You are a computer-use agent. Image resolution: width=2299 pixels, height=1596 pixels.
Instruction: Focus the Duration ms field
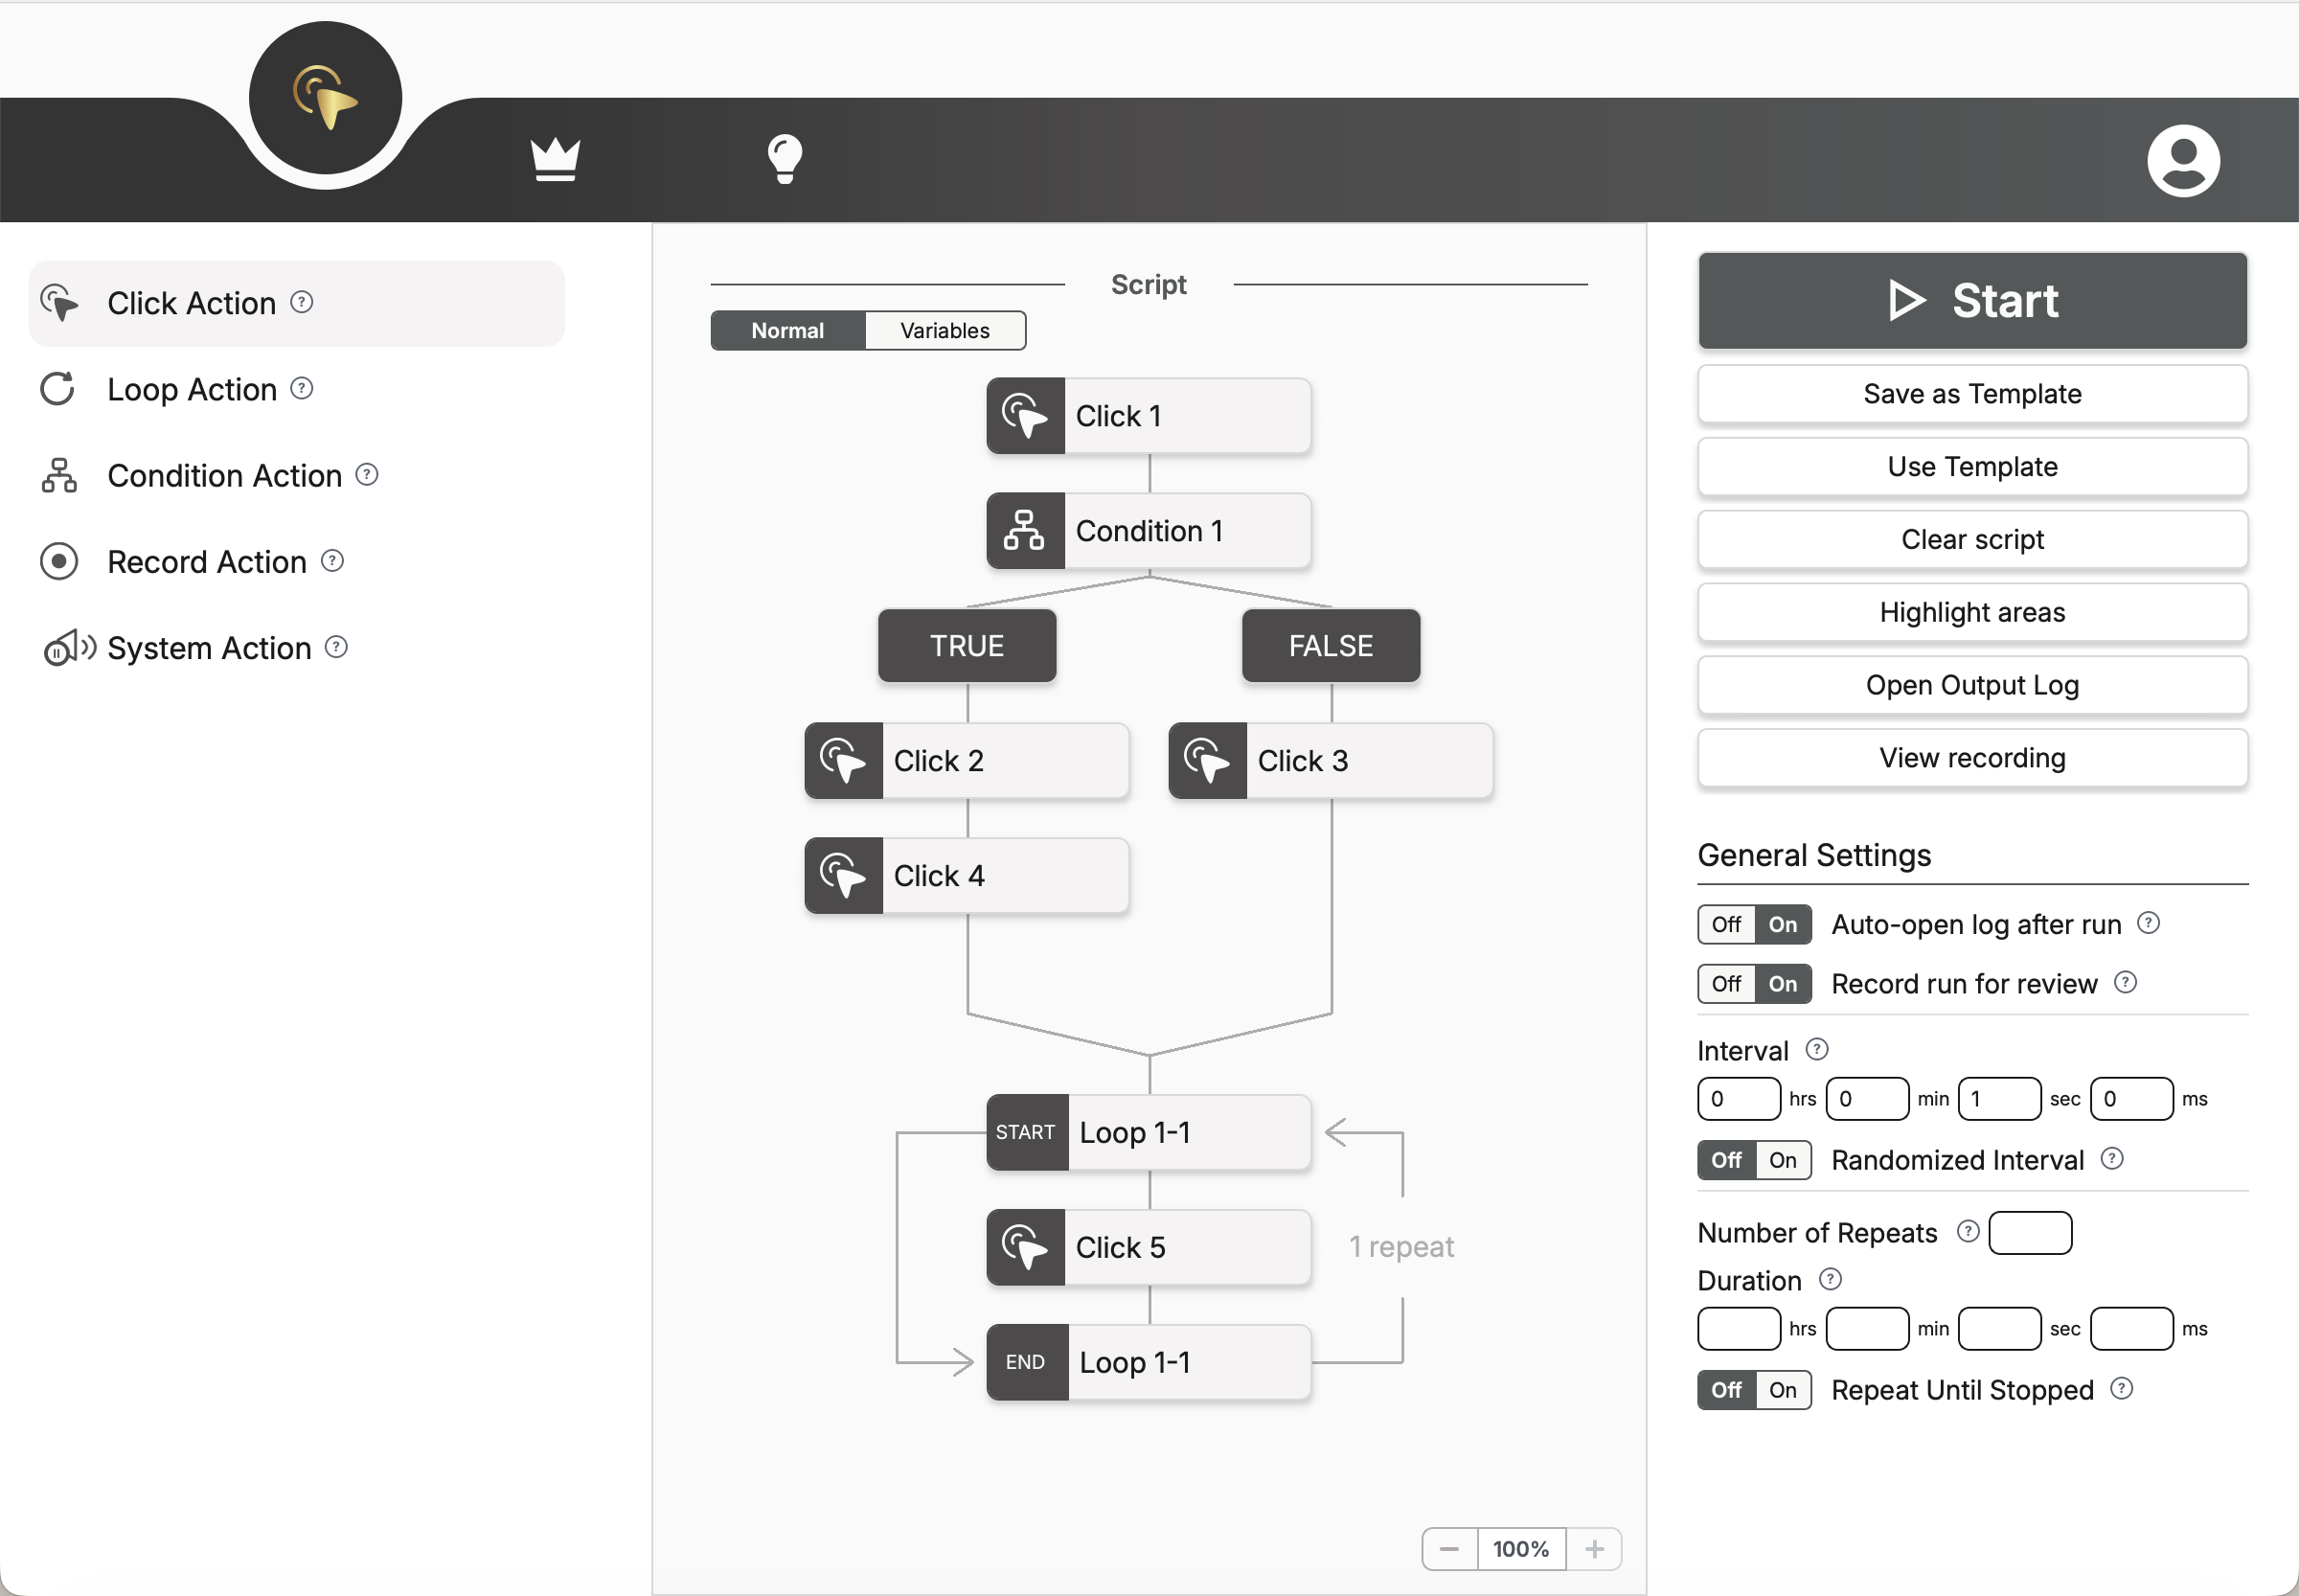pos(2131,1330)
